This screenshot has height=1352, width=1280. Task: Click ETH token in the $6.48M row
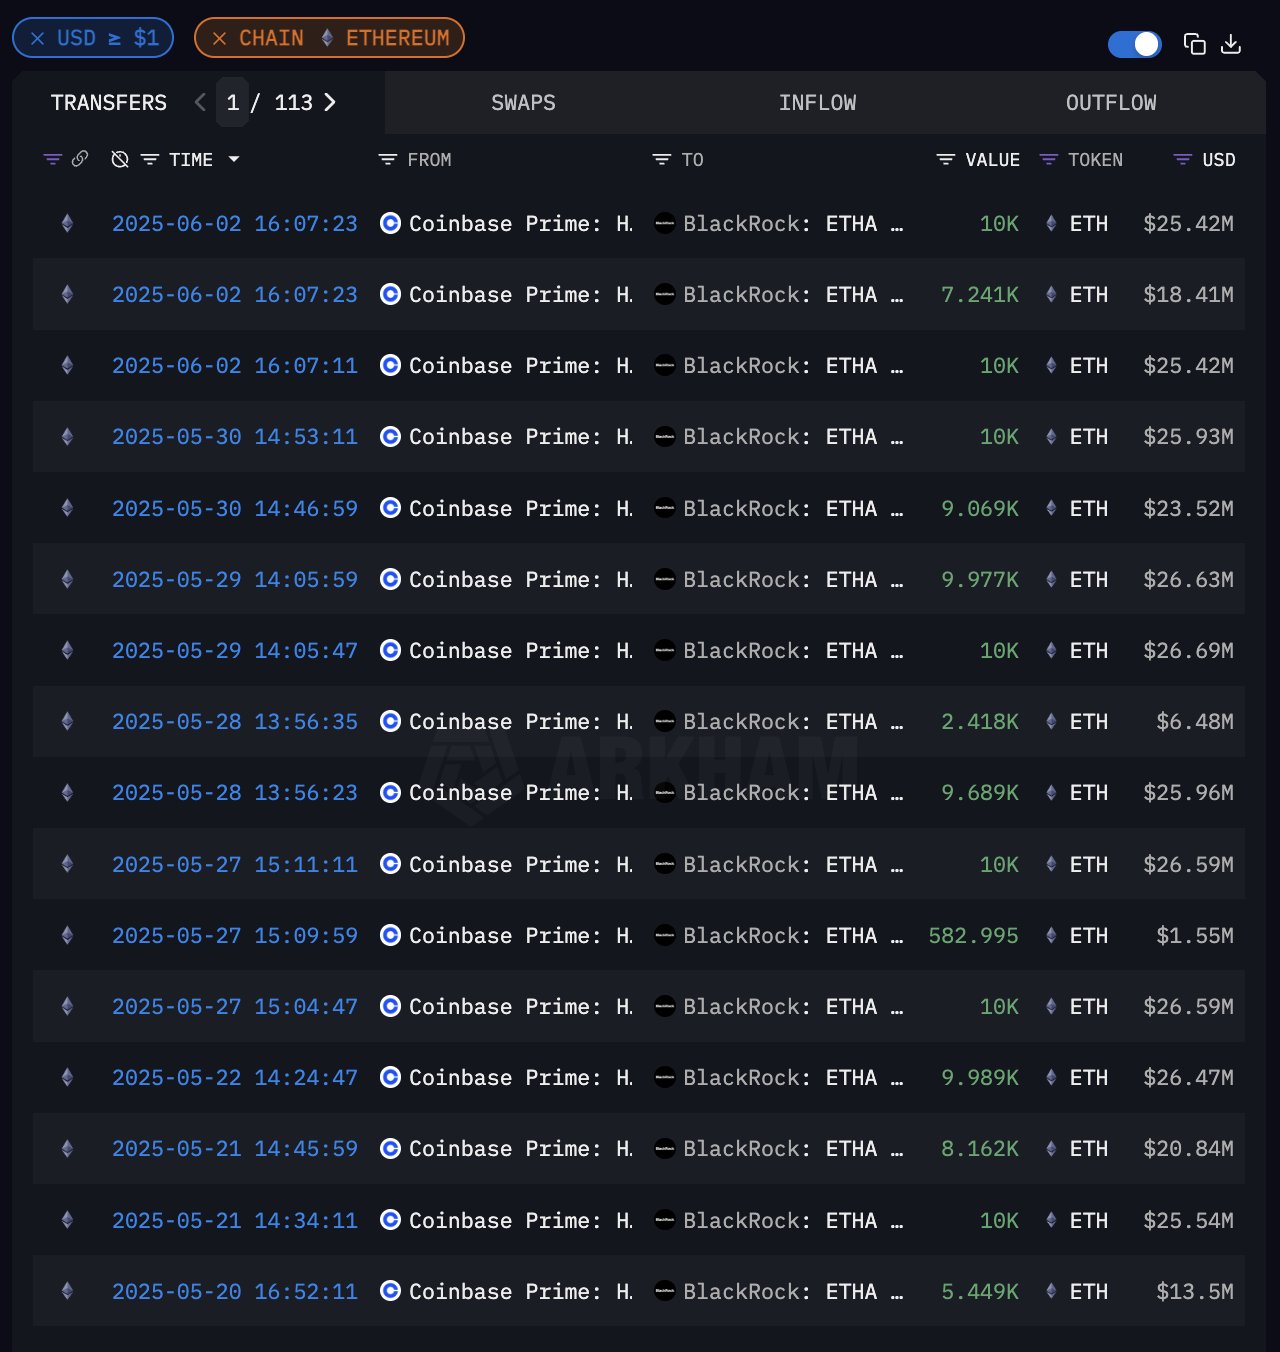pyautogui.click(x=1088, y=722)
